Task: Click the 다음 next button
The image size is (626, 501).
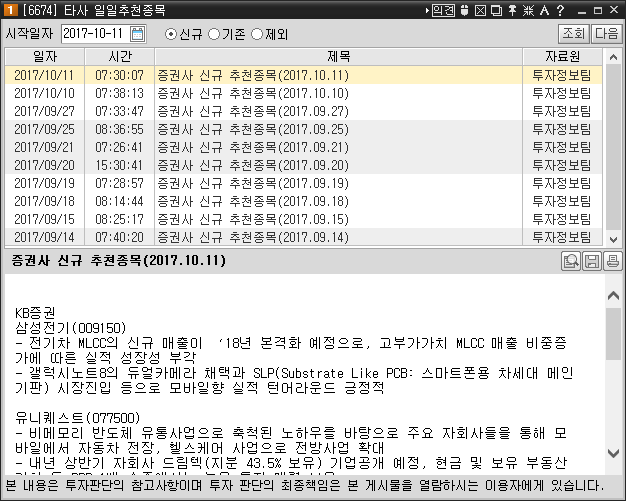Action: 606,34
